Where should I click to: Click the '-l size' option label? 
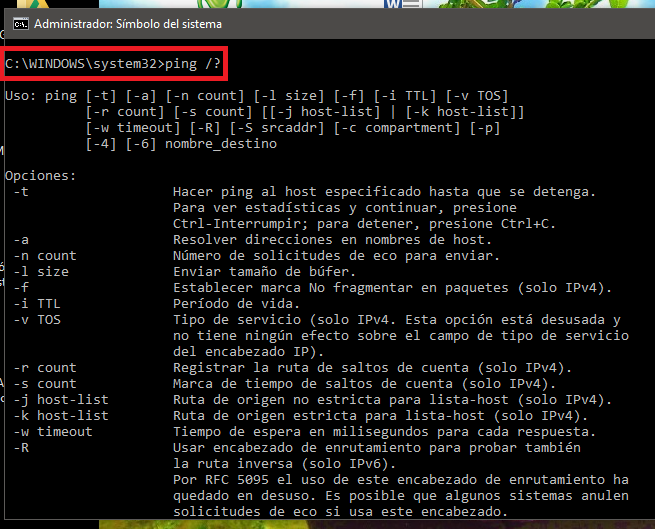point(41,272)
